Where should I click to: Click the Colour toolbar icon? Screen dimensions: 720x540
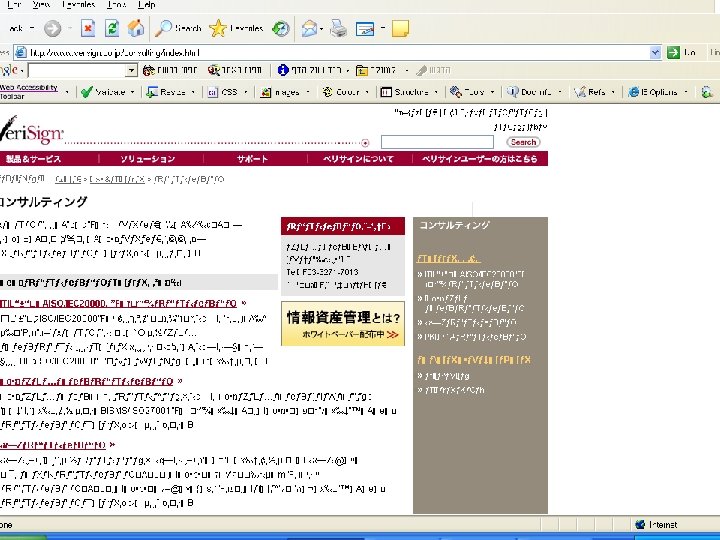(x=327, y=92)
